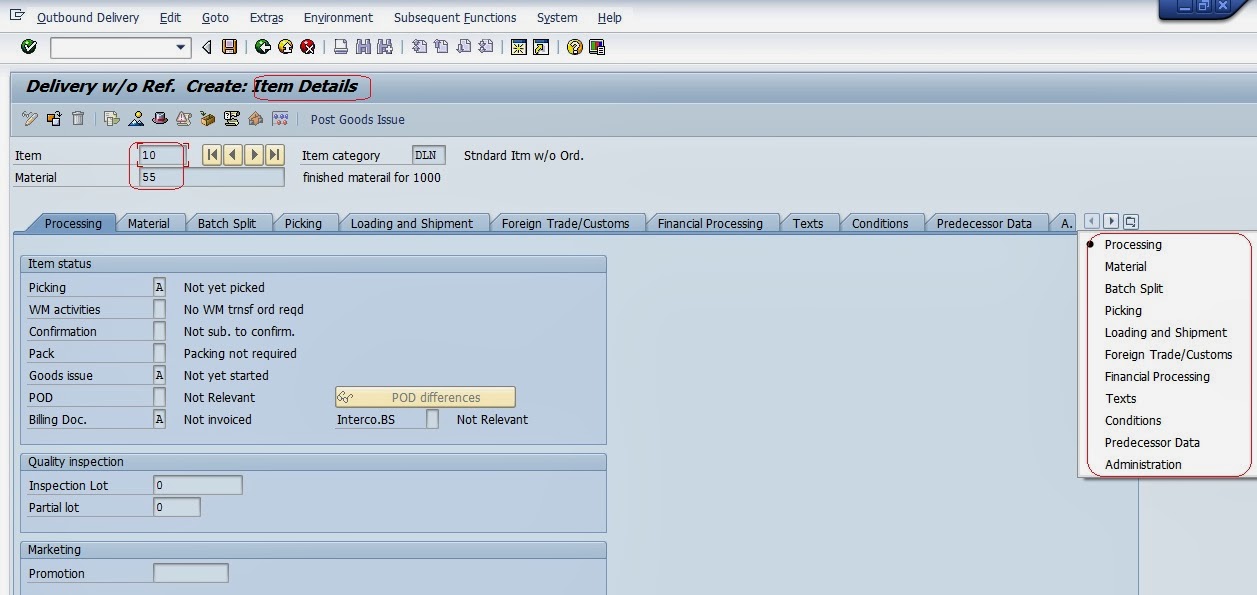Switch to the Loading and Shipment tab
1257x595 pixels.
pyautogui.click(x=412, y=223)
